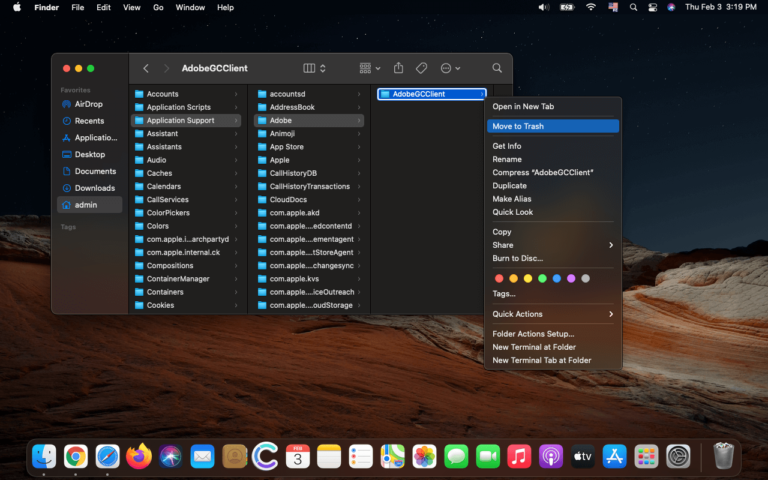Select the Cookies folder
Viewport: 768px width, 480px height.
coord(186,305)
